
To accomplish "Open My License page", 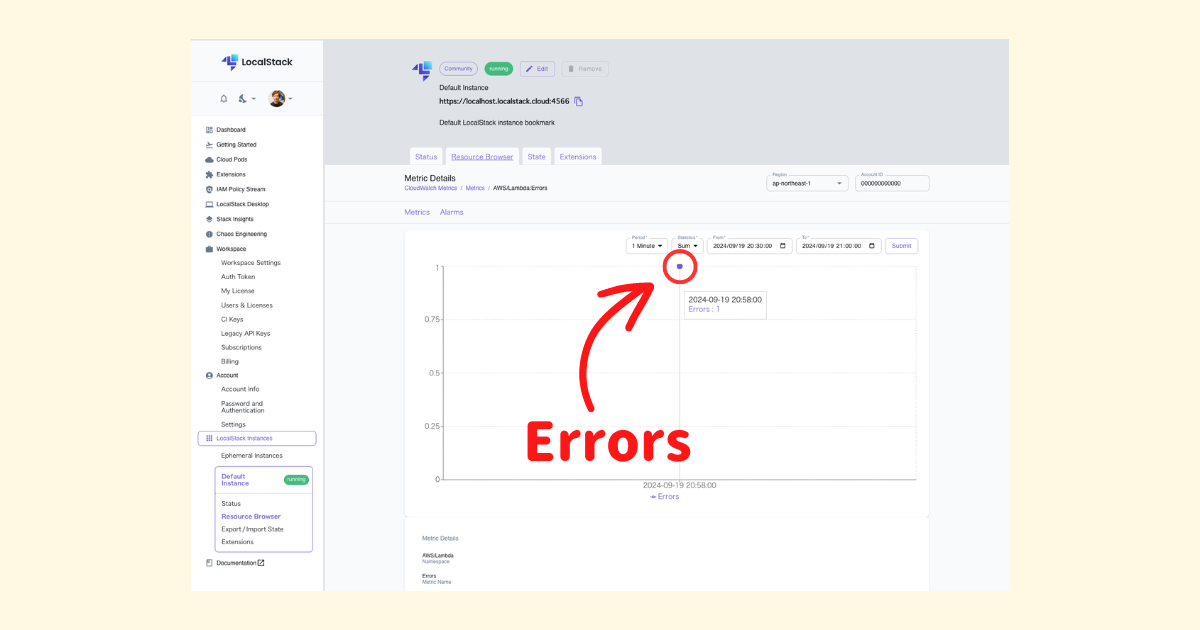I will pyautogui.click(x=238, y=291).
